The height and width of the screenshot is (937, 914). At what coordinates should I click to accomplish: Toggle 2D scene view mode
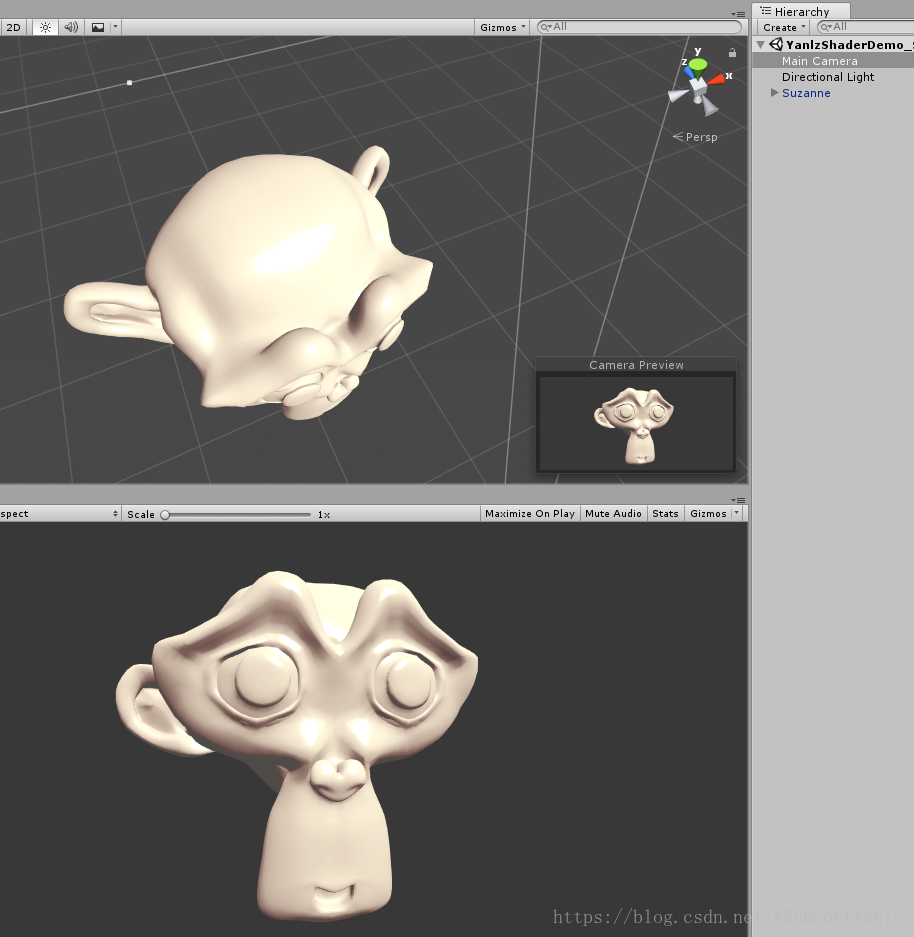point(13,27)
